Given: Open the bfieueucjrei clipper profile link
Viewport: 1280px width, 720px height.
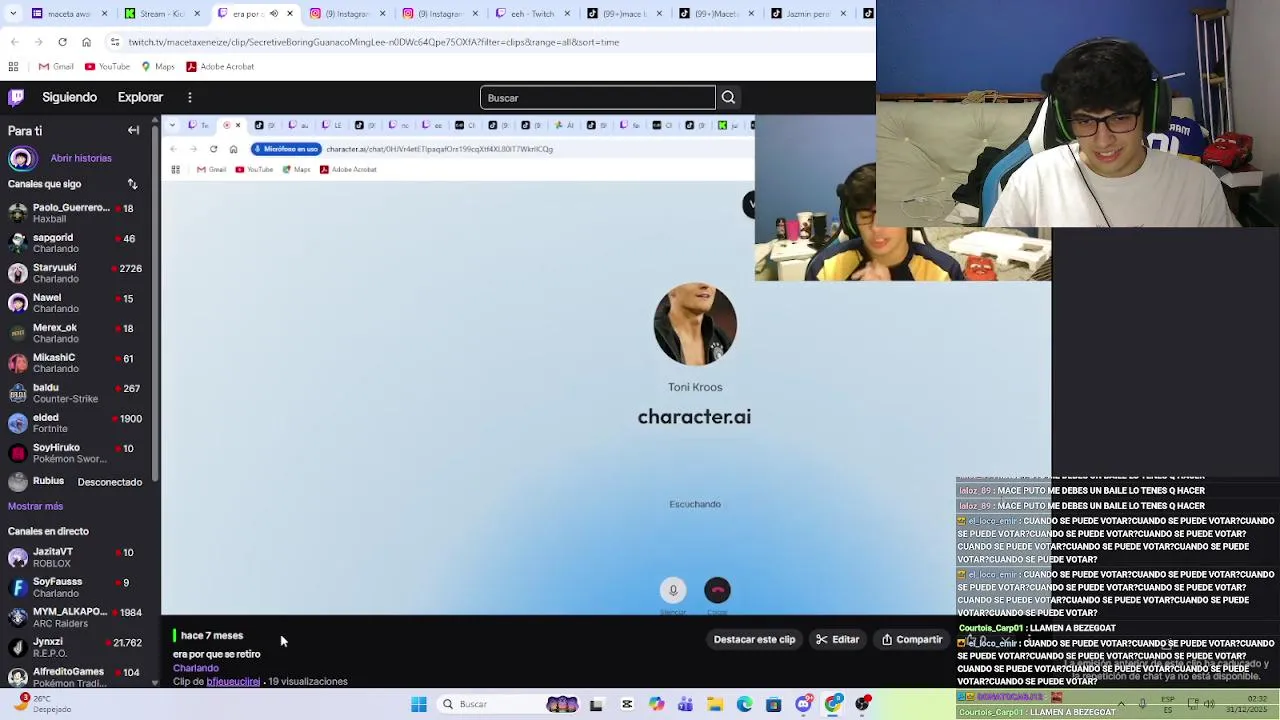Looking at the screenshot, I should tap(233, 682).
